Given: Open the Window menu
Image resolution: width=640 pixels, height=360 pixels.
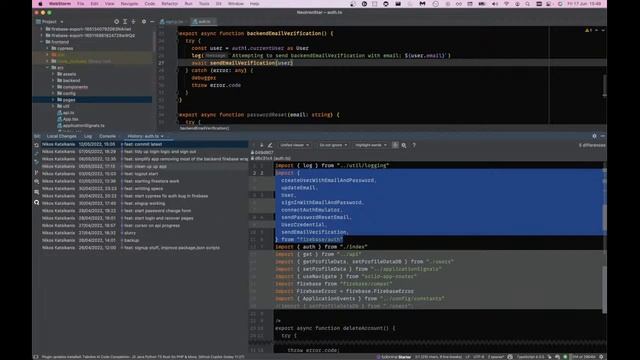Looking at the screenshot, I should (x=236, y=4).
